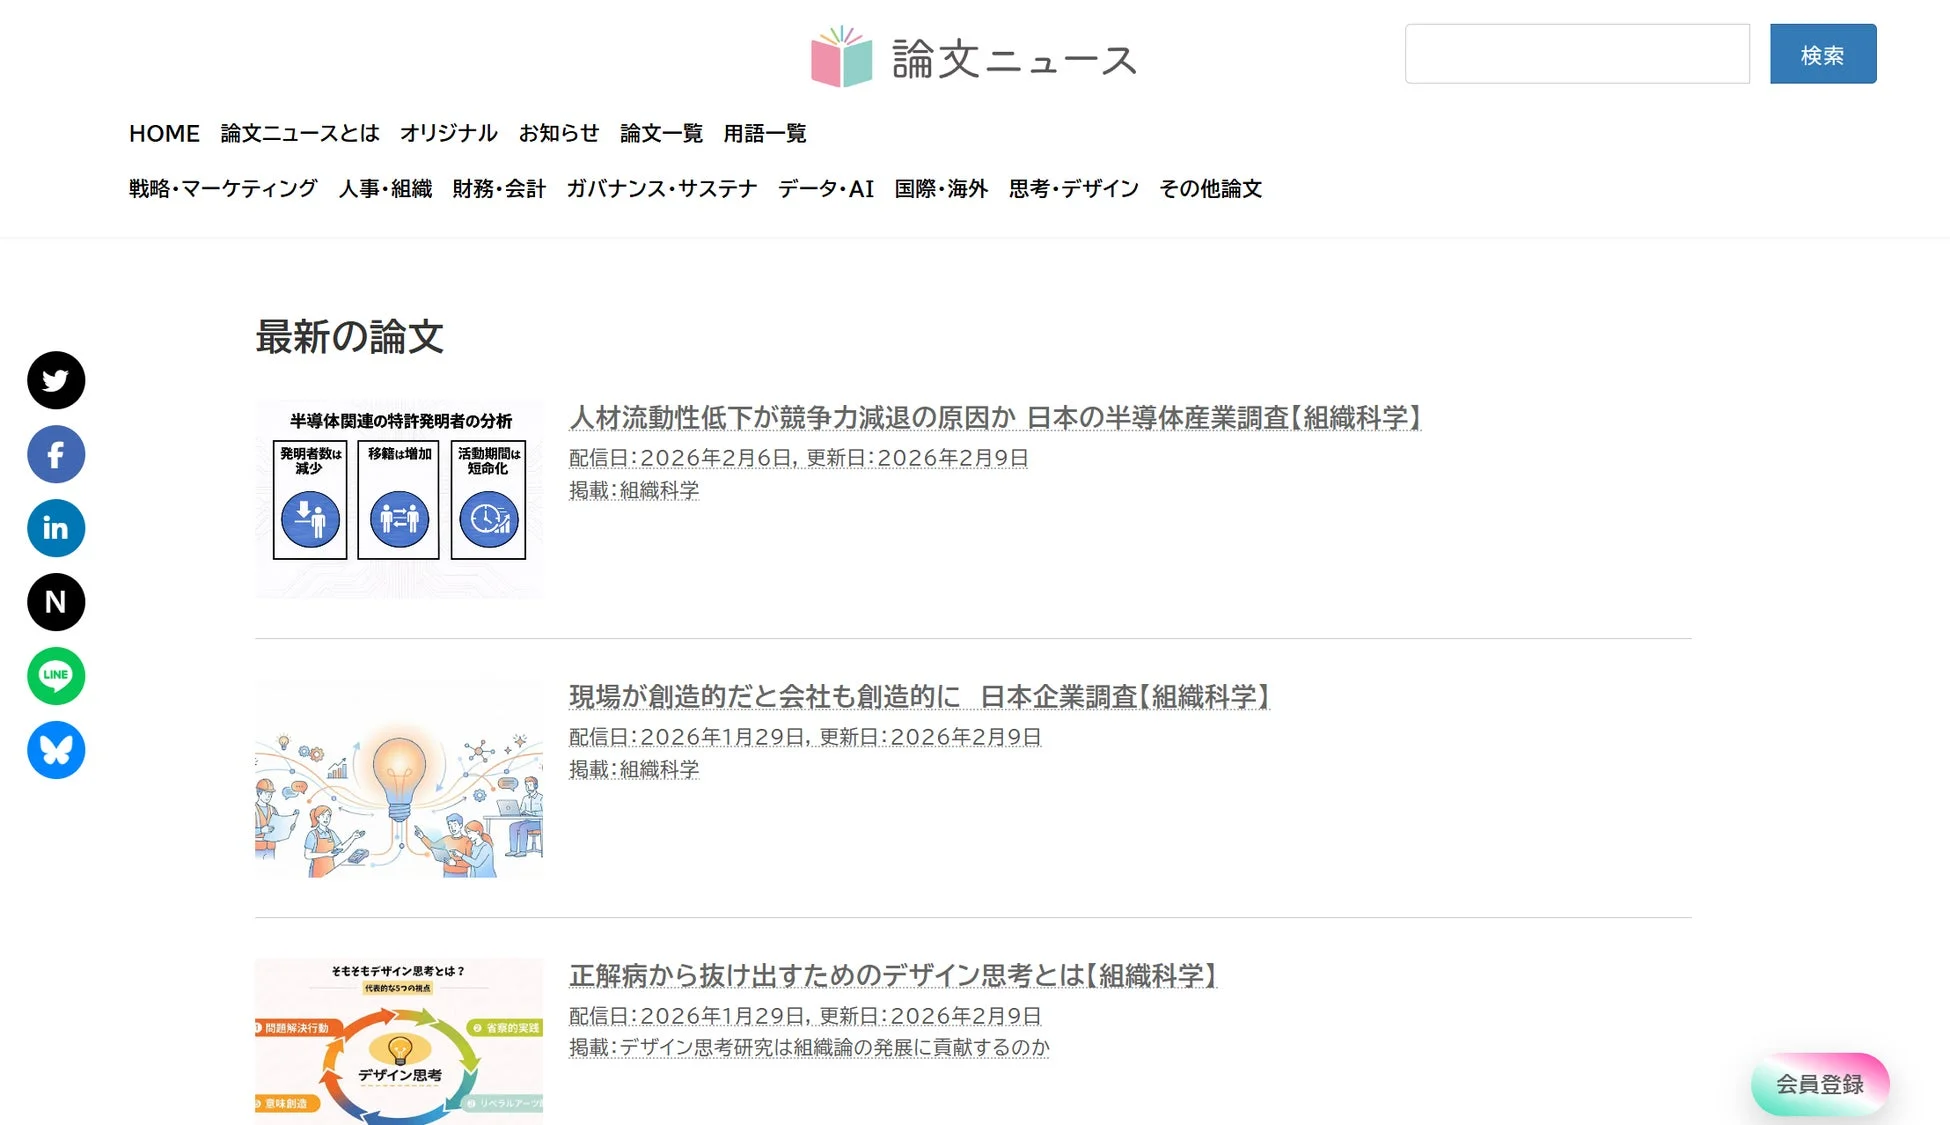1950x1125 pixels.
Task: Switch to the 論文一覧 page
Action: tap(661, 134)
